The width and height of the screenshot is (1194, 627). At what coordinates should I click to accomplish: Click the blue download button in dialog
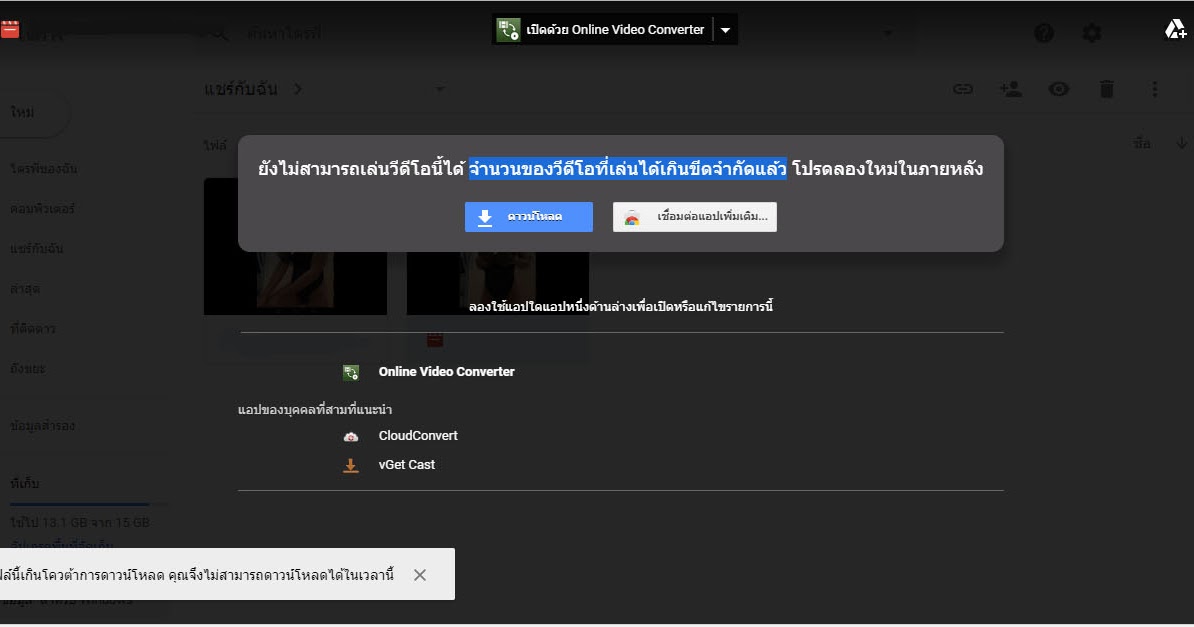528,217
